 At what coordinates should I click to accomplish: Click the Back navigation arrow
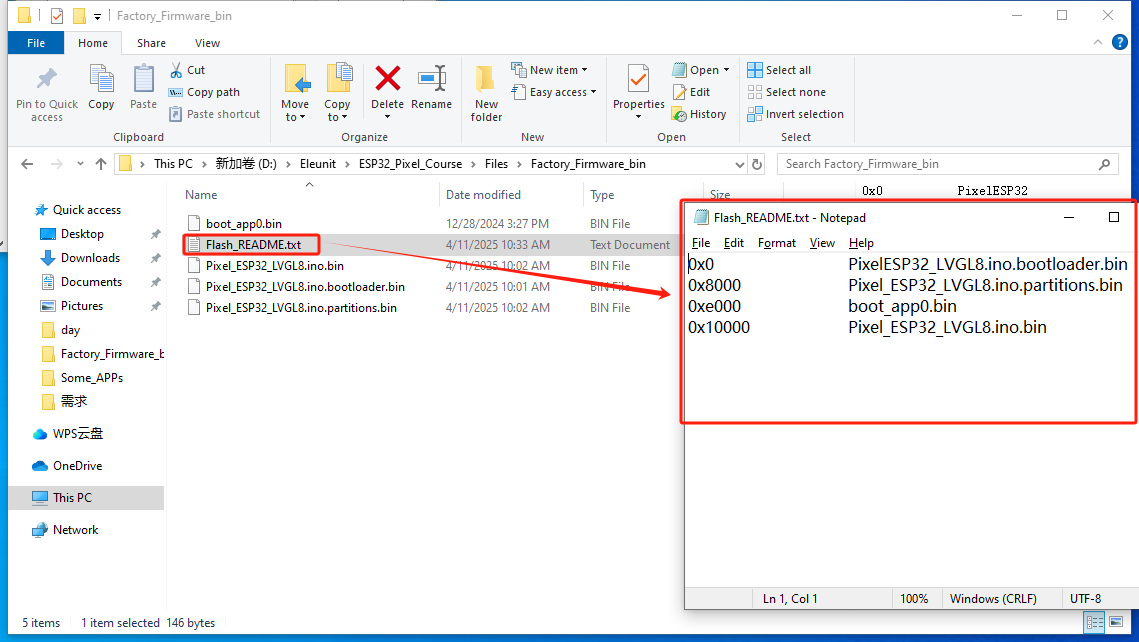tap(28, 164)
